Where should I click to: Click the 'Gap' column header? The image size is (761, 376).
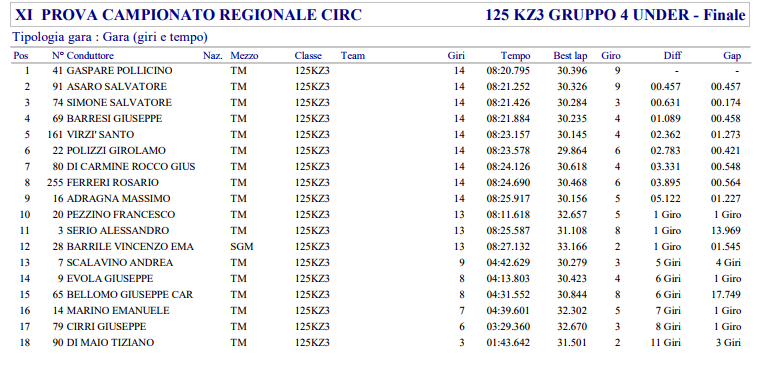point(732,56)
